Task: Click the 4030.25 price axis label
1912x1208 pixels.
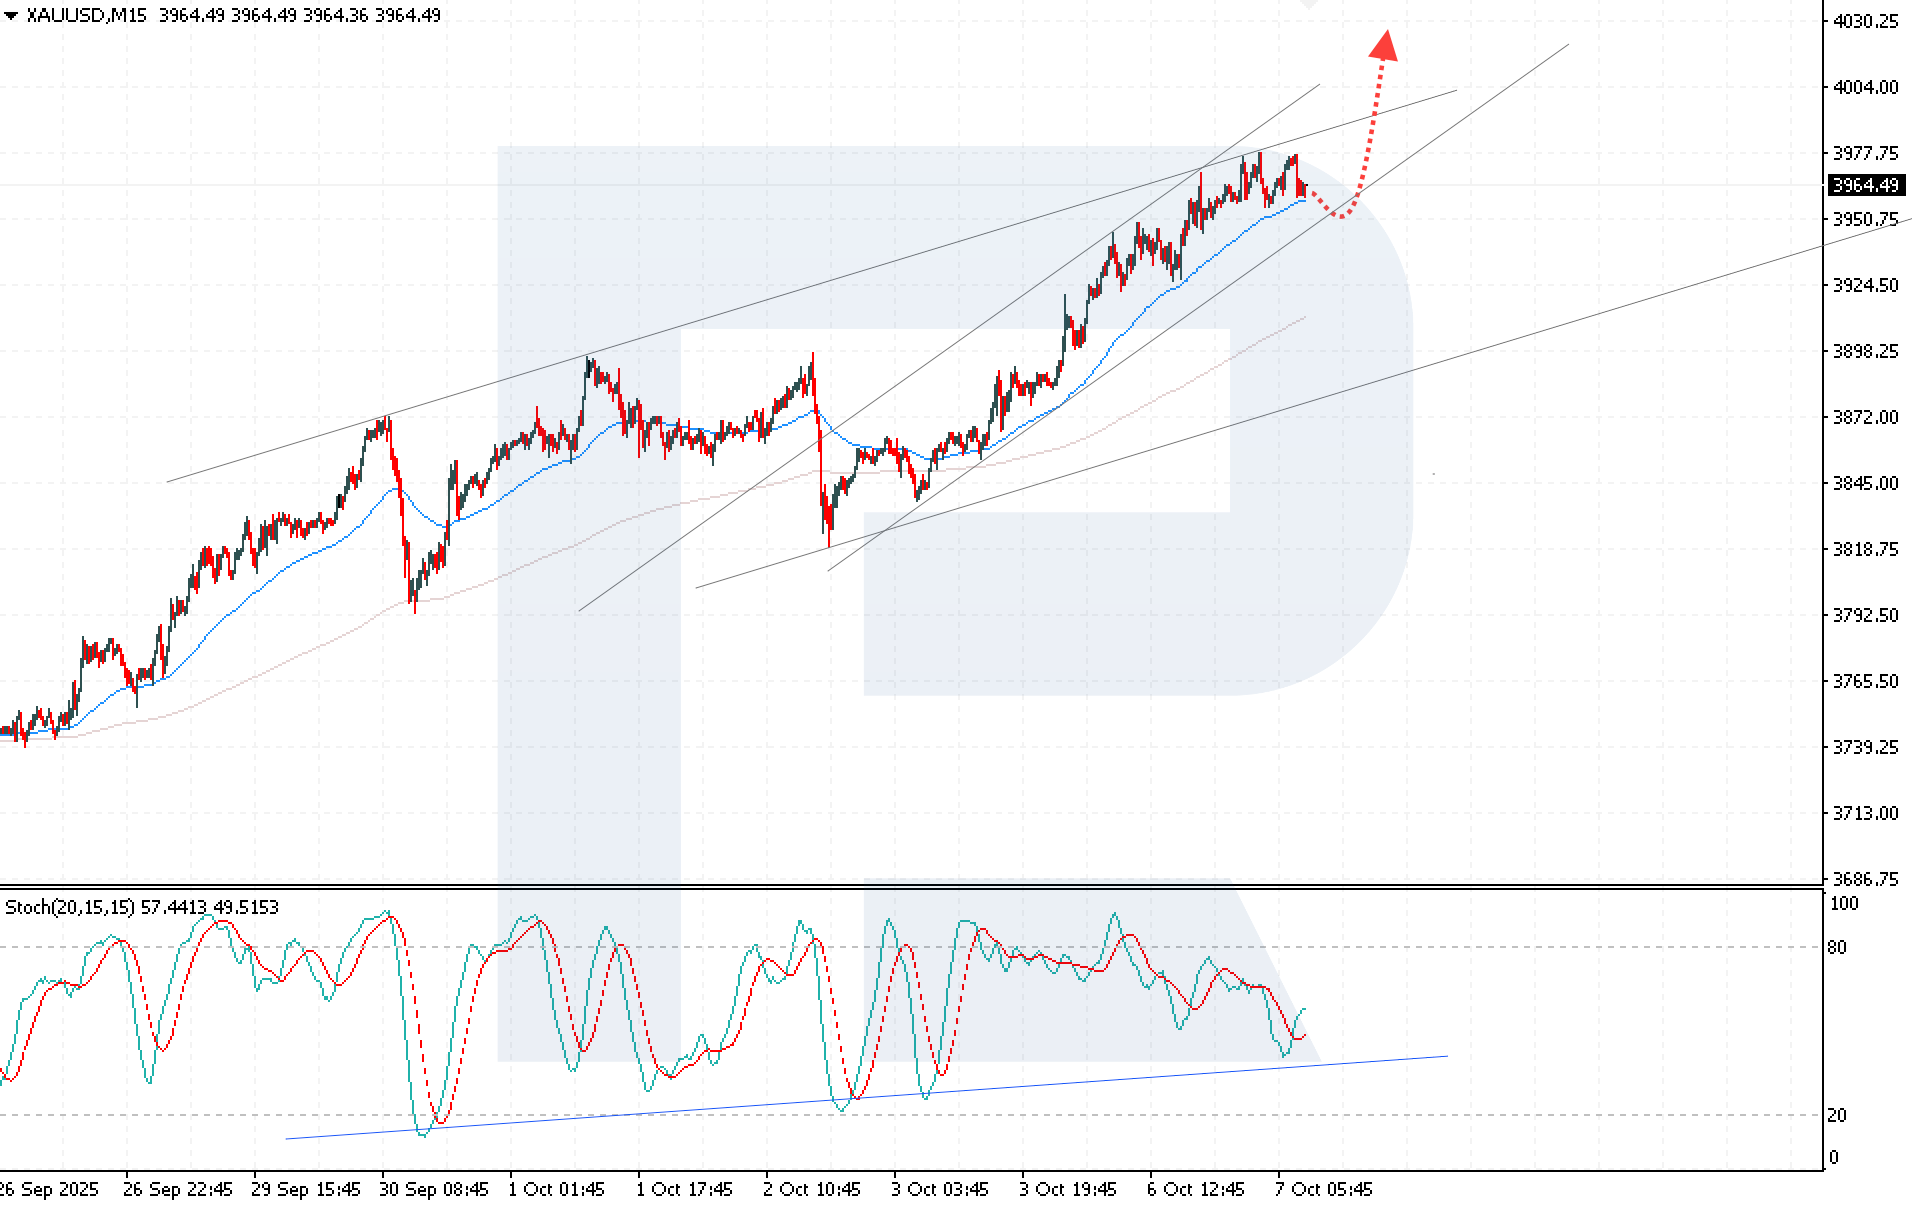Action: pyautogui.click(x=1865, y=21)
